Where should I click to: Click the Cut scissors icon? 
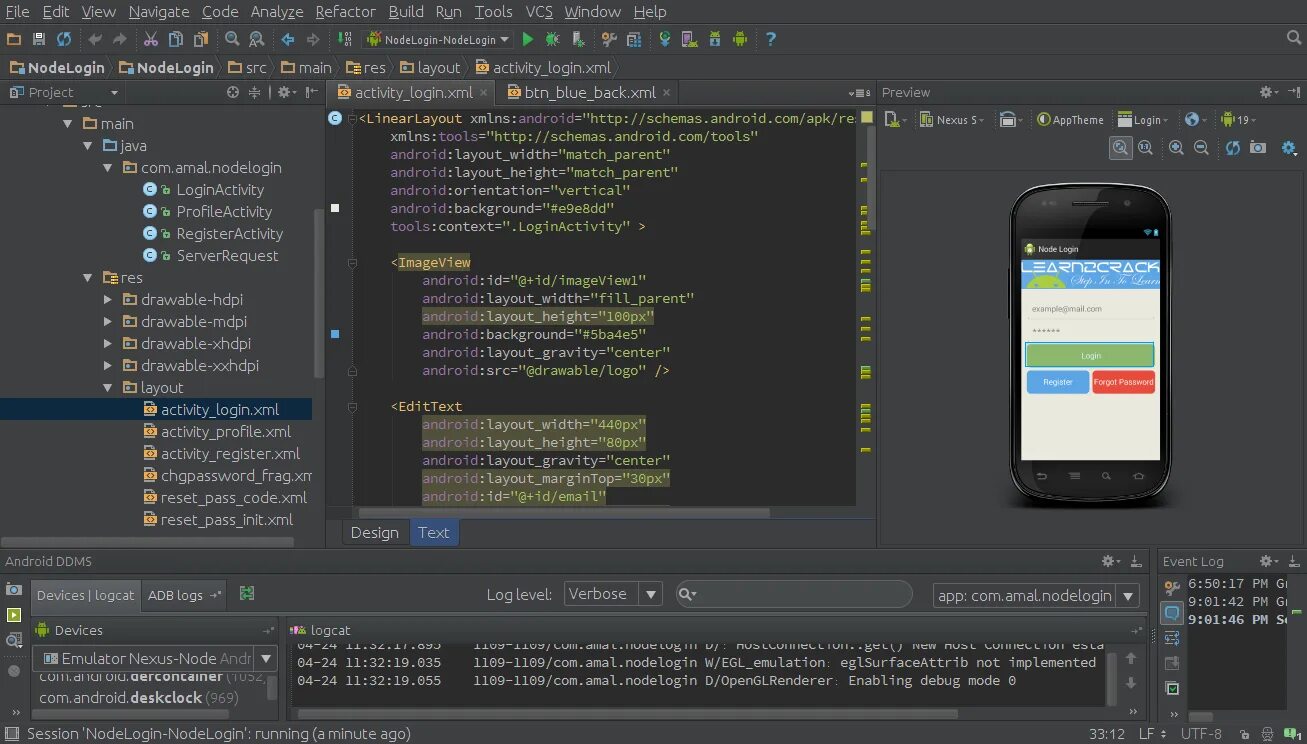coord(150,39)
